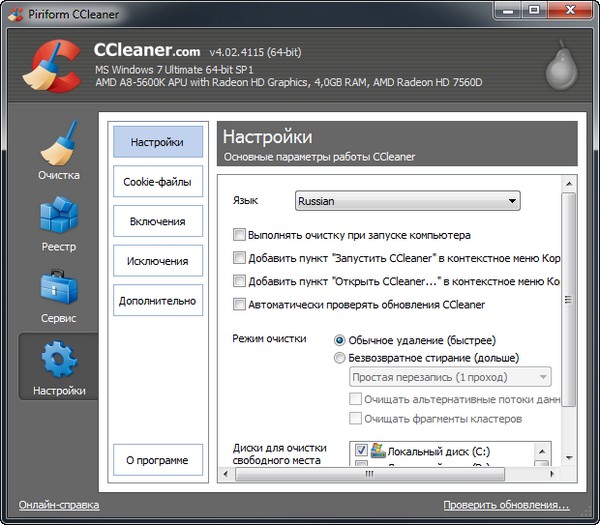This screenshot has width=600, height=525.
Task: Expand the Простая перезапись passes dropdown
Action: pyautogui.click(x=450, y=377)
